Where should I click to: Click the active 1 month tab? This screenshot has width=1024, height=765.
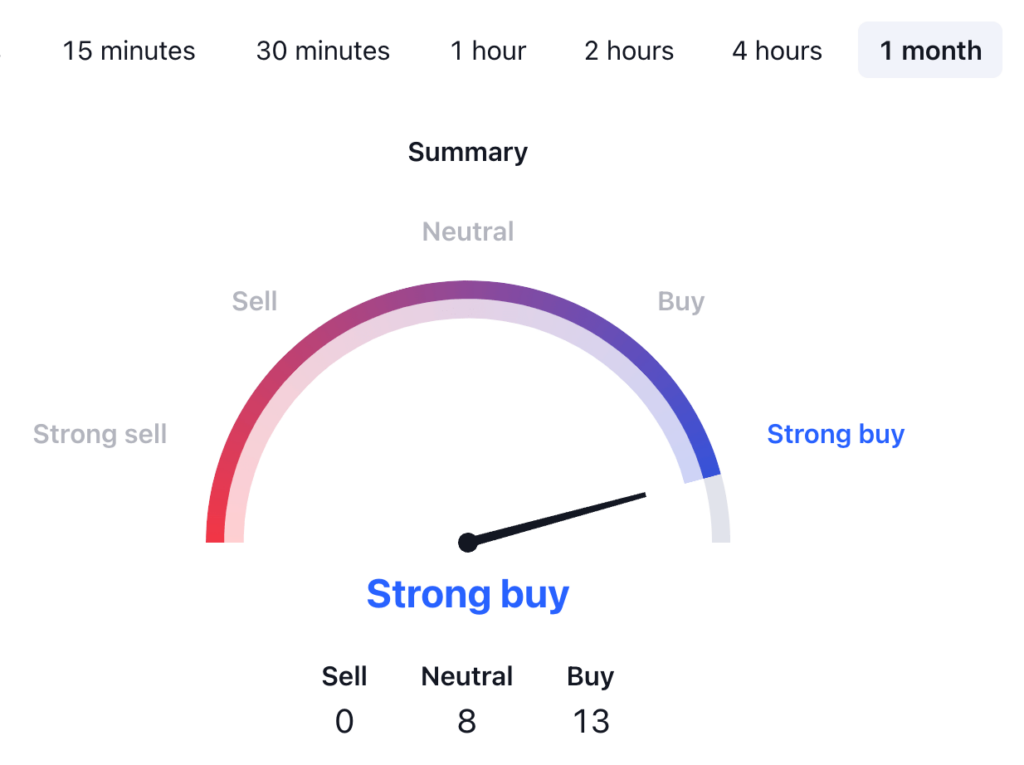[x=930, y=51]
